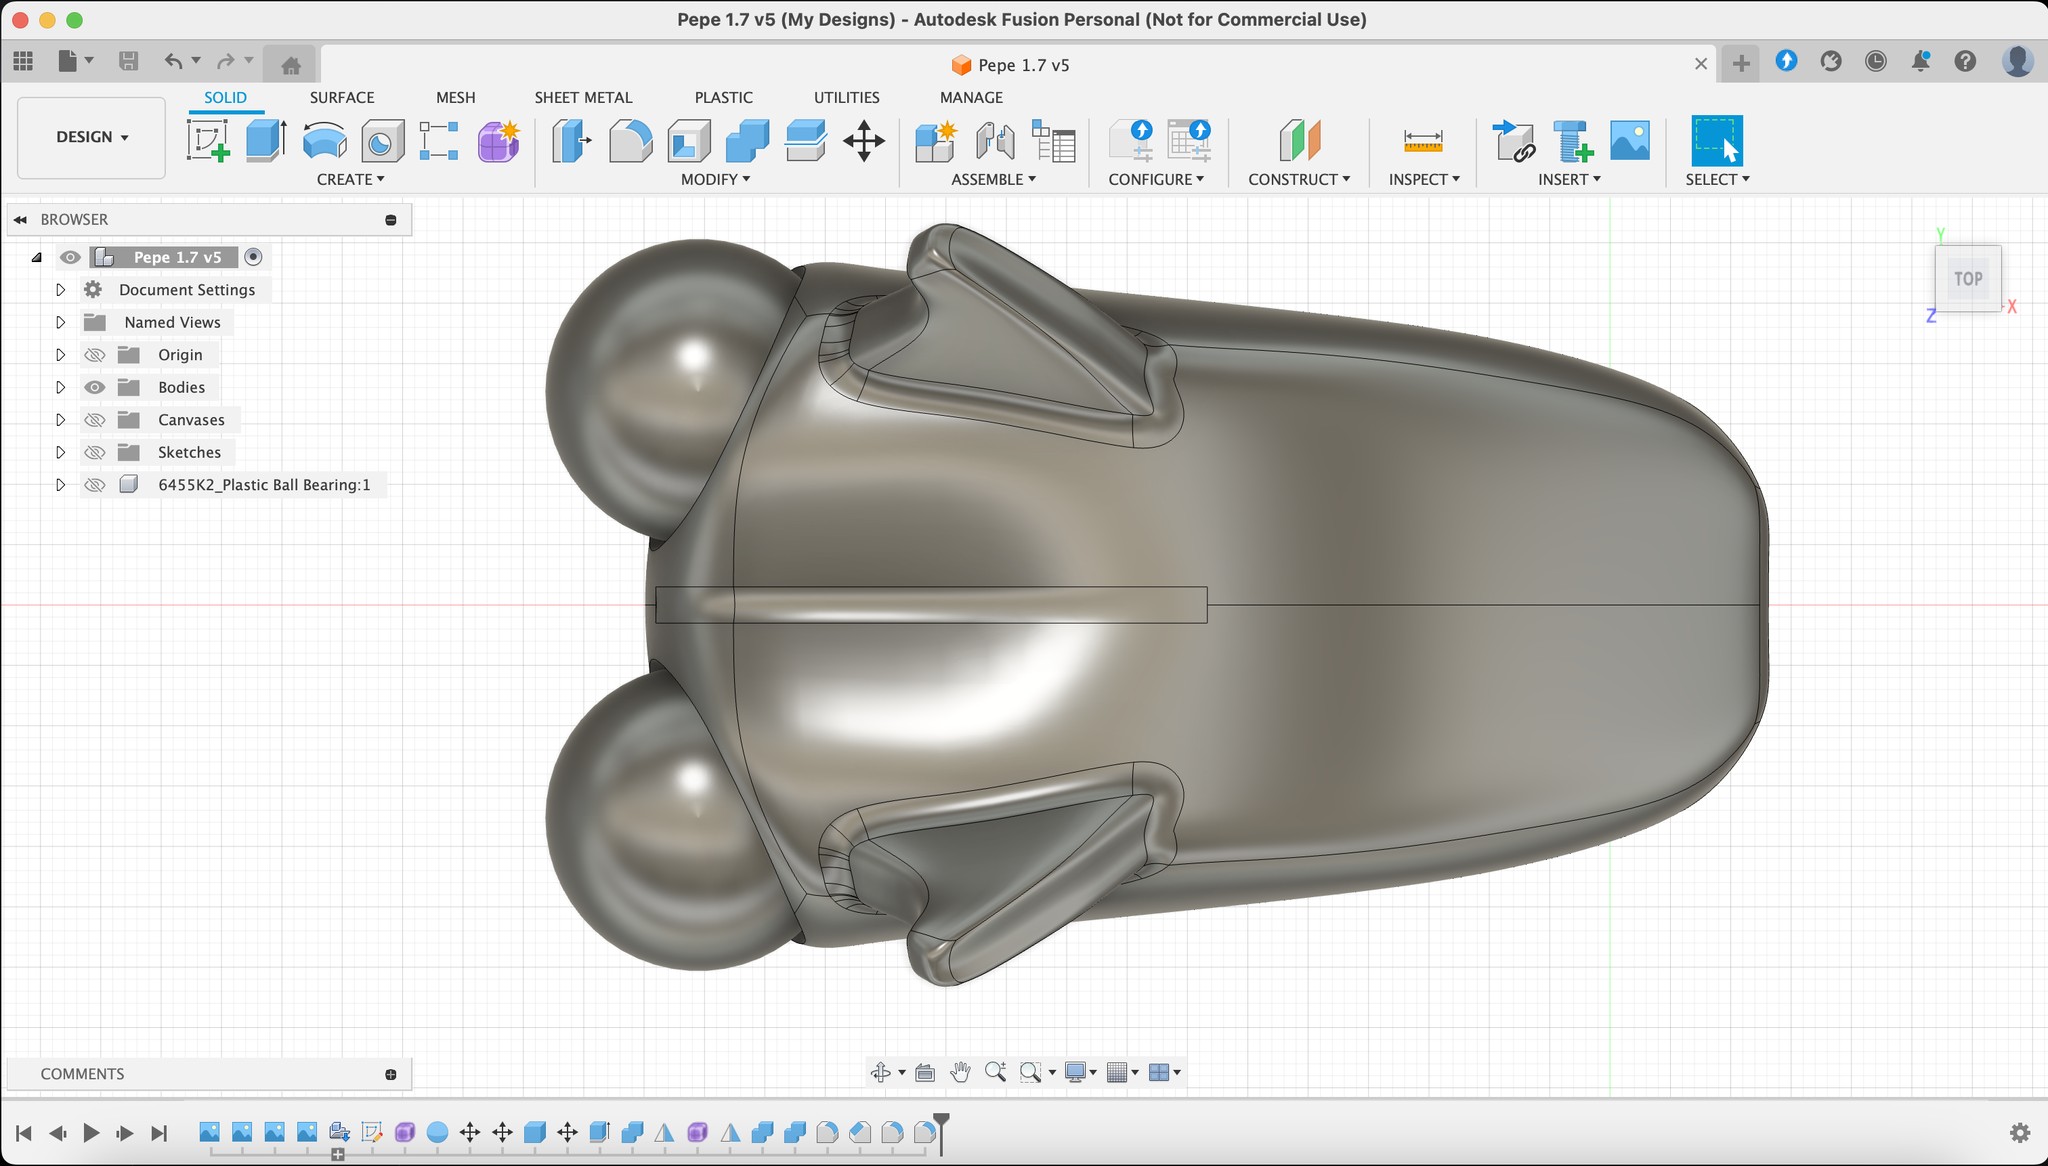Show the 6455K2 Plastic Ball Bearing component
Viewport: 2048px width, 1166px height.
click(x=94, y=485)
